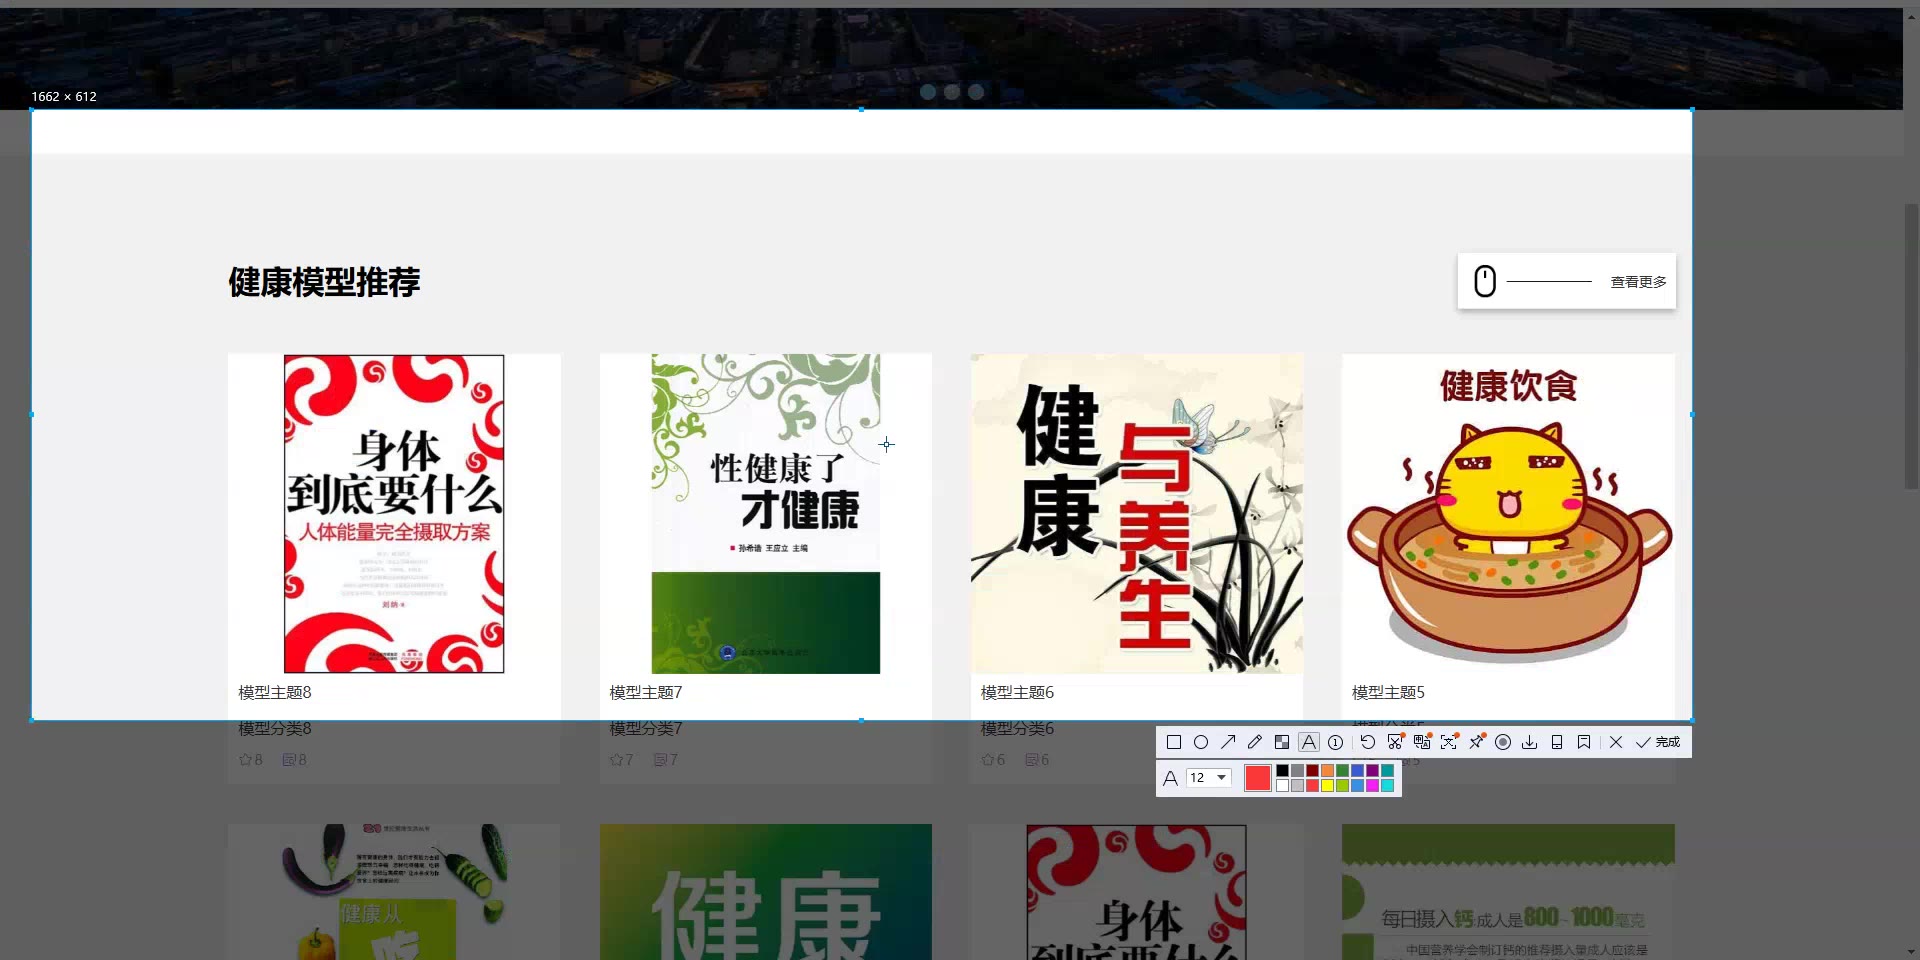Click the large current red color box
Image resolution: width=1920 pixels, height=960 pixels.
tap(1258, 778)
